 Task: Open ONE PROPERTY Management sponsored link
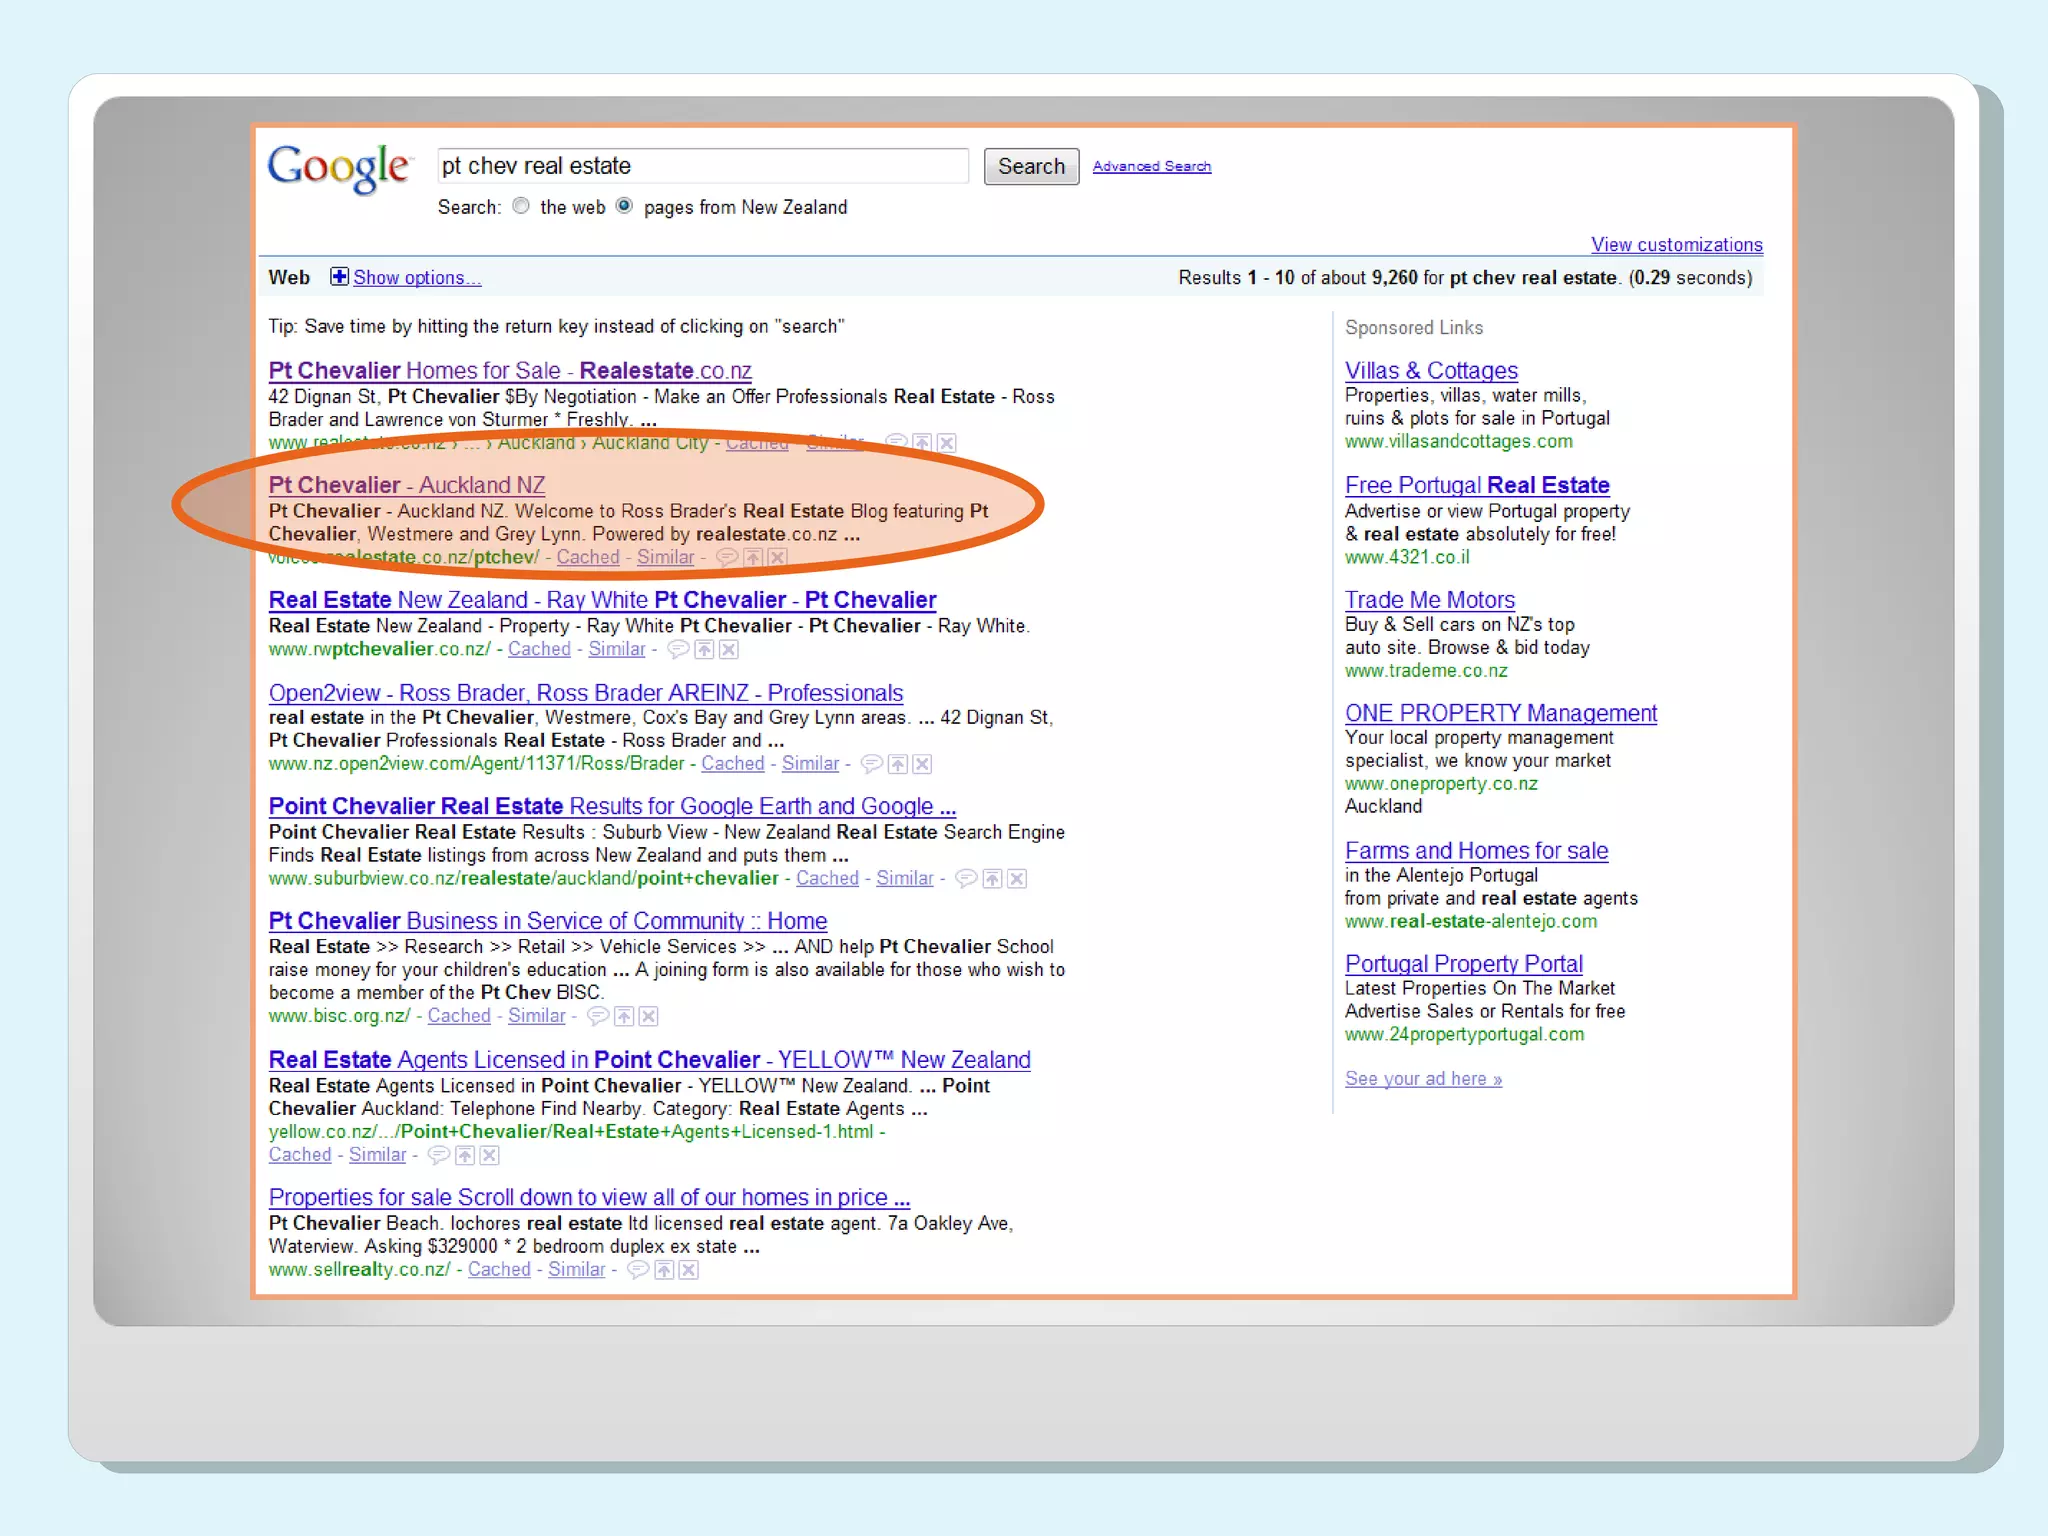pyautogui.click(x=1500, y=714)
